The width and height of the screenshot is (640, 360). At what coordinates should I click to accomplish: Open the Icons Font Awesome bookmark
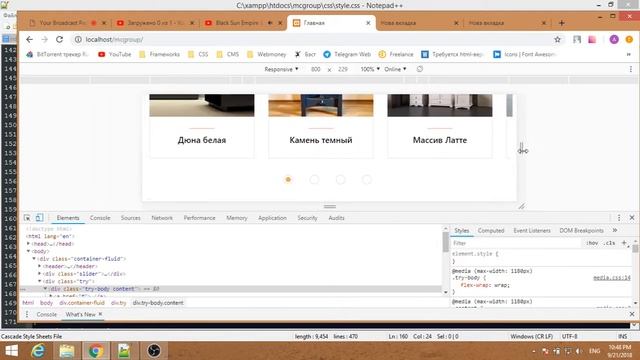click(524, 54)
